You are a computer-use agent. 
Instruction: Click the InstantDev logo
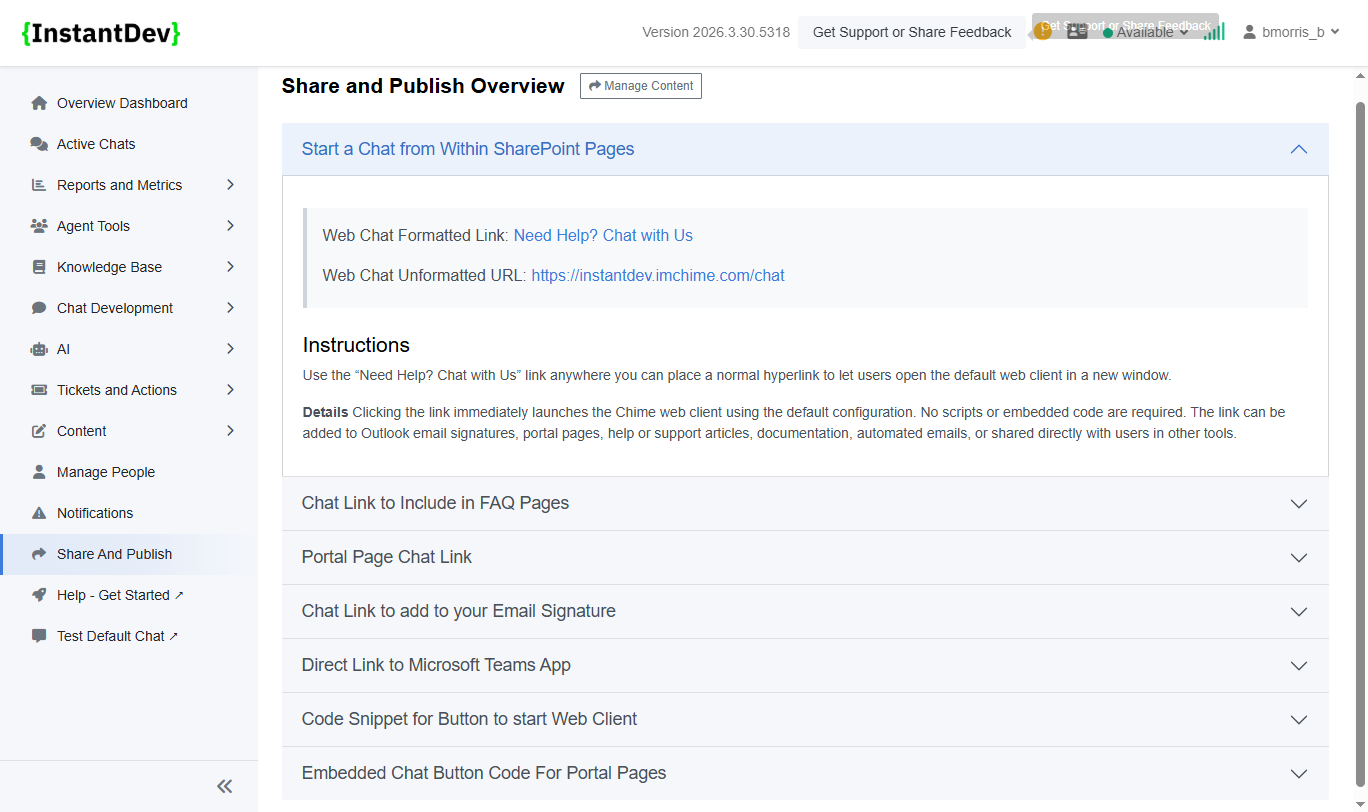click(x=101, y=33)
